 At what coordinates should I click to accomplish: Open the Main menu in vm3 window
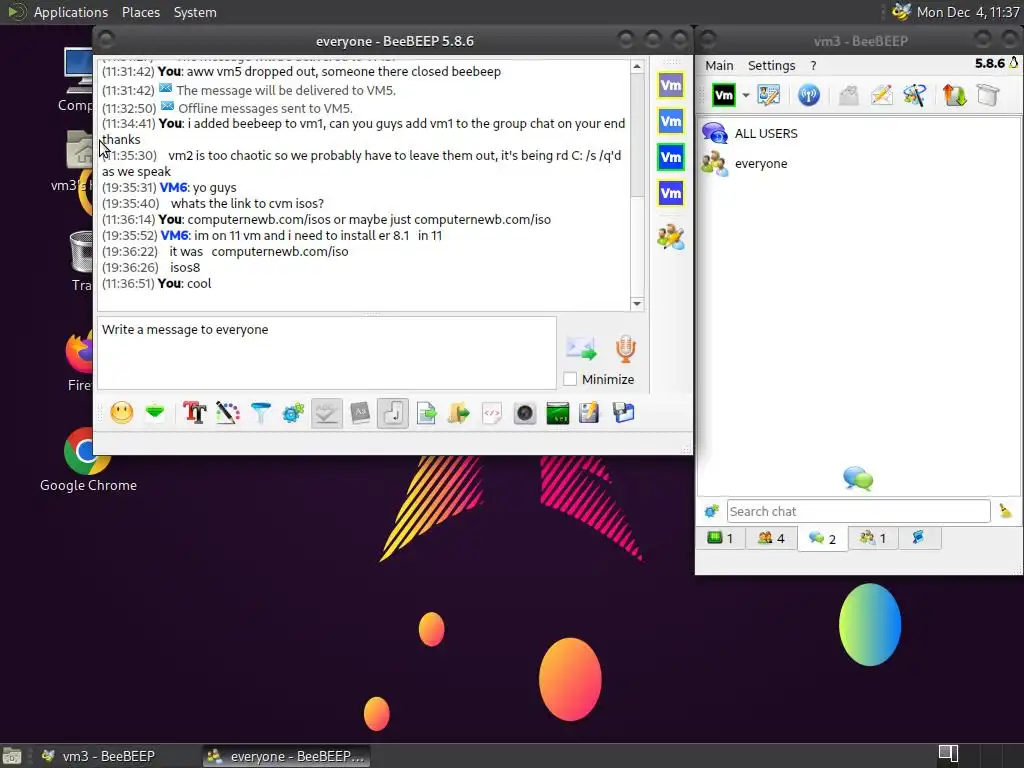coord(719,65)
